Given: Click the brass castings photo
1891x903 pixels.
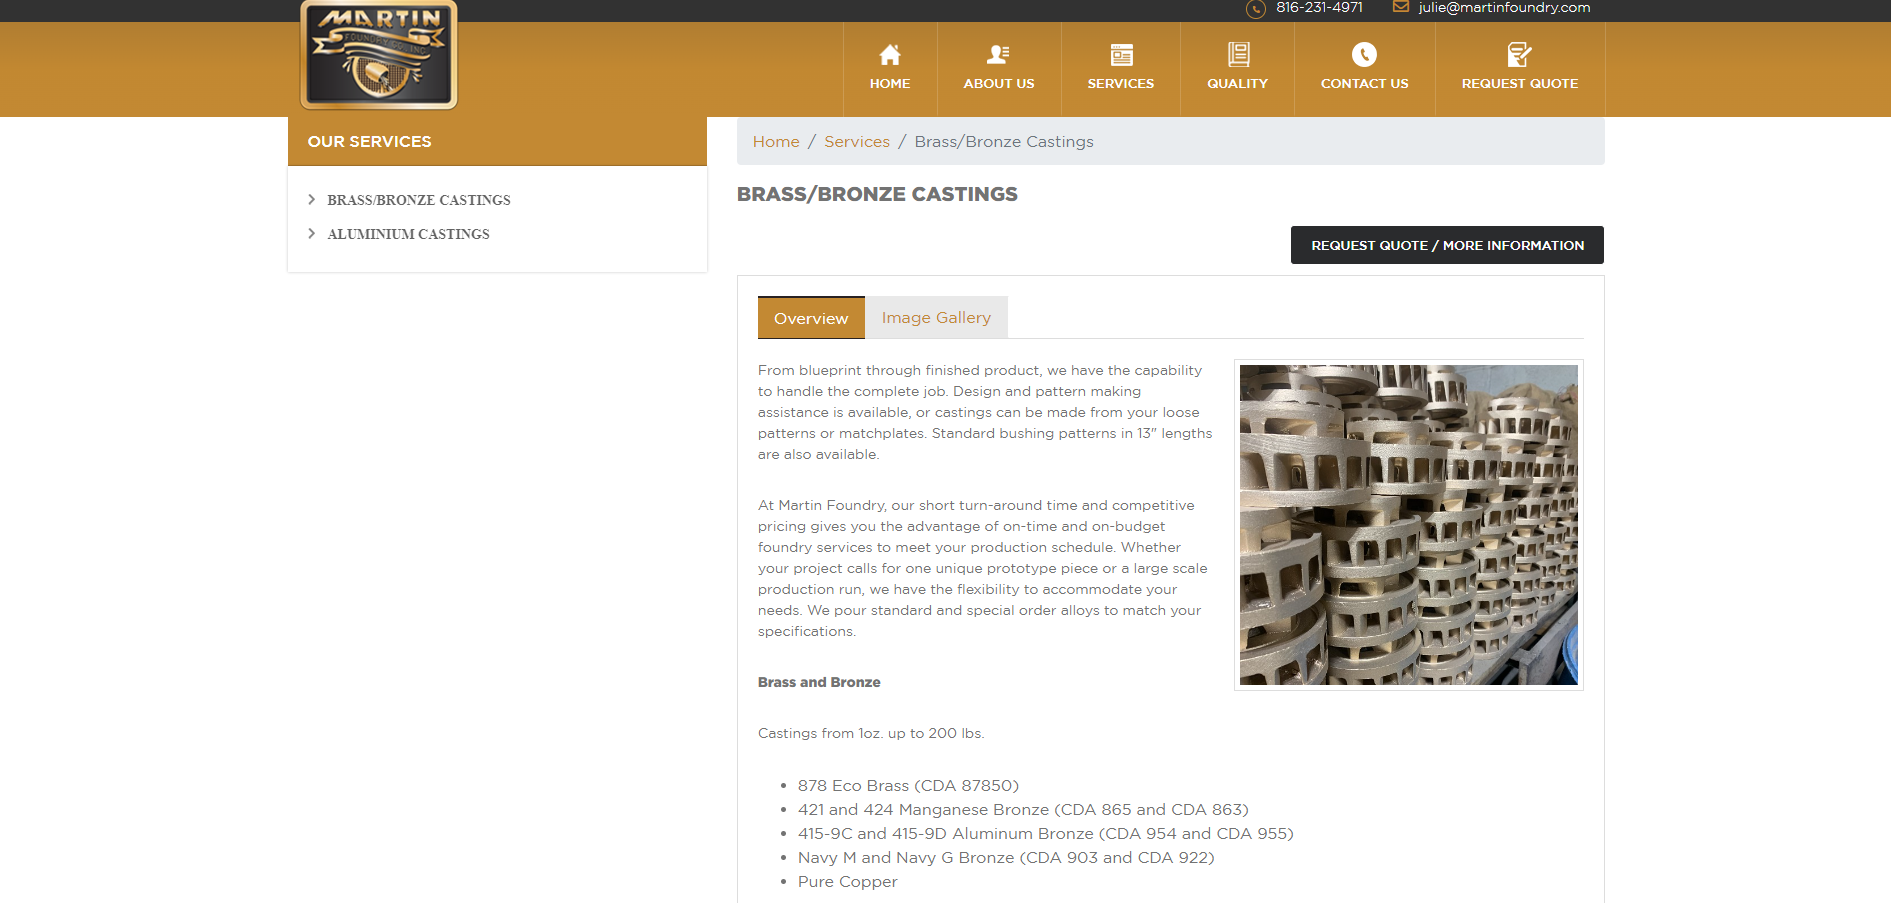Looking at the screenshot, I should tap(1408, 524).
